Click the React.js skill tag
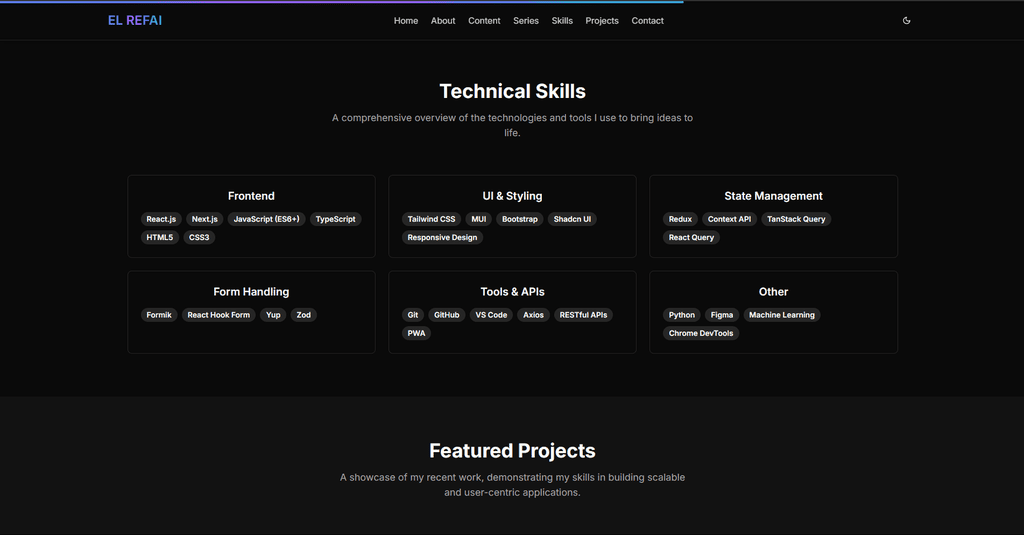Image resolution: width=1024 pixels, height=535 pixels. [161, 219]
